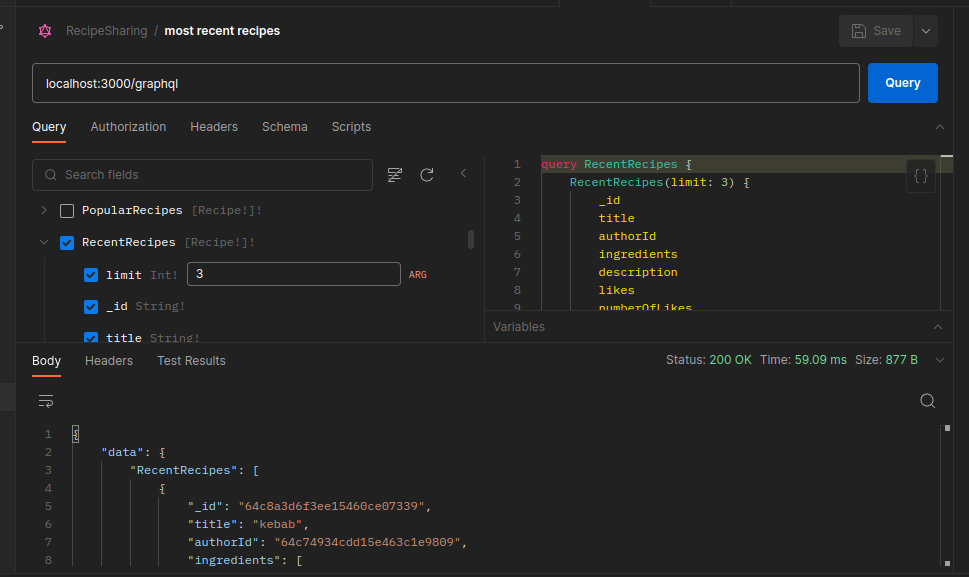Click the Search fields input box
This screenshot has width=969, height=577.
click(202, 175)
